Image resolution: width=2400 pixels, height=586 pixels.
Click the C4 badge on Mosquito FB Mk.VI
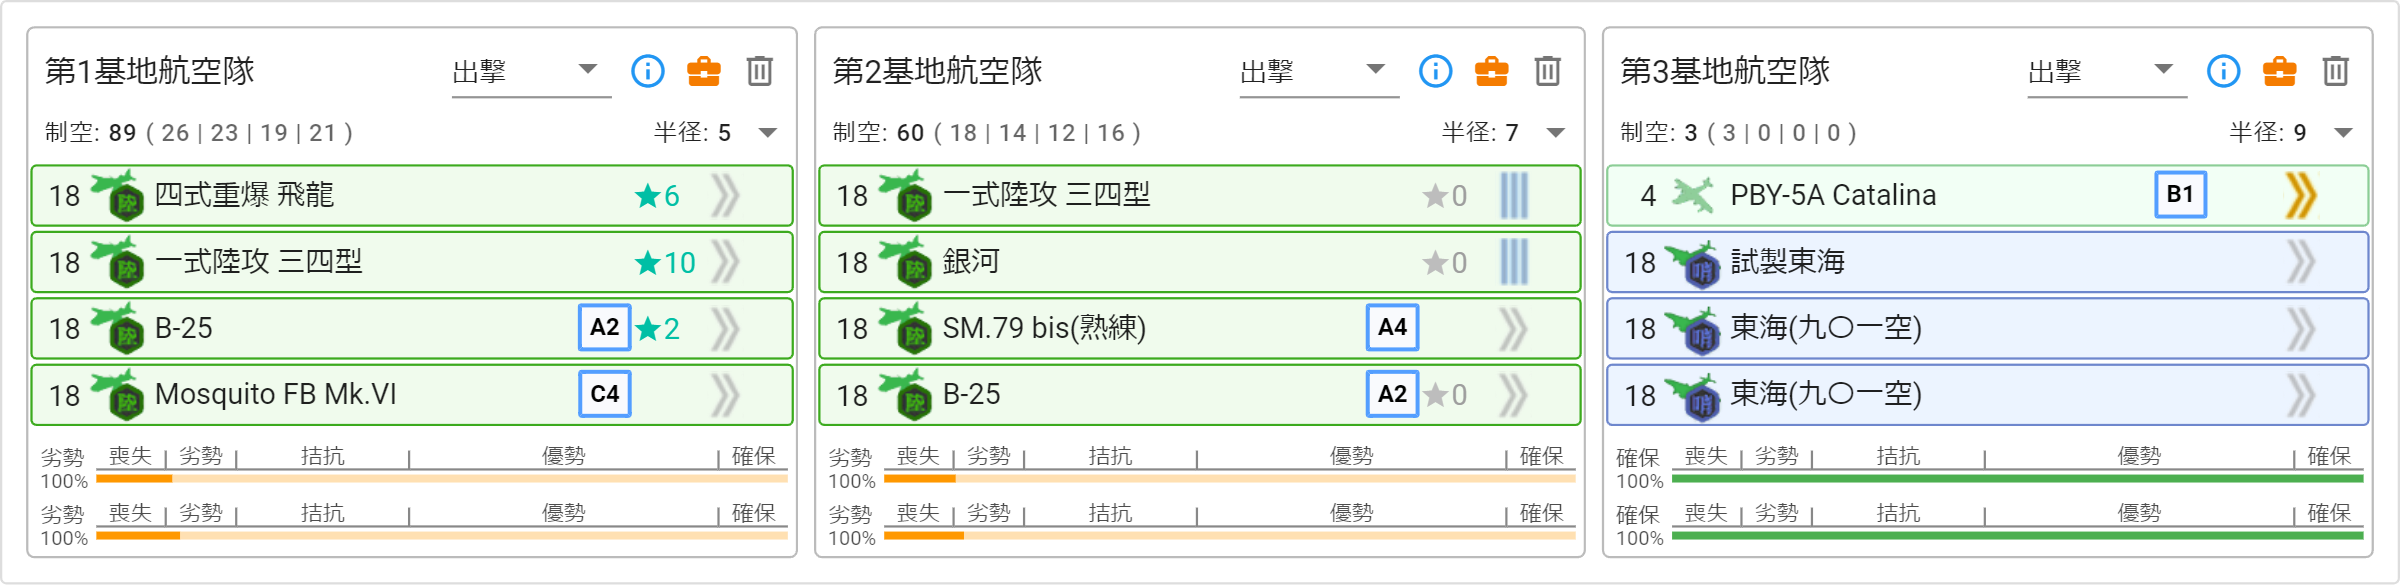604,394
